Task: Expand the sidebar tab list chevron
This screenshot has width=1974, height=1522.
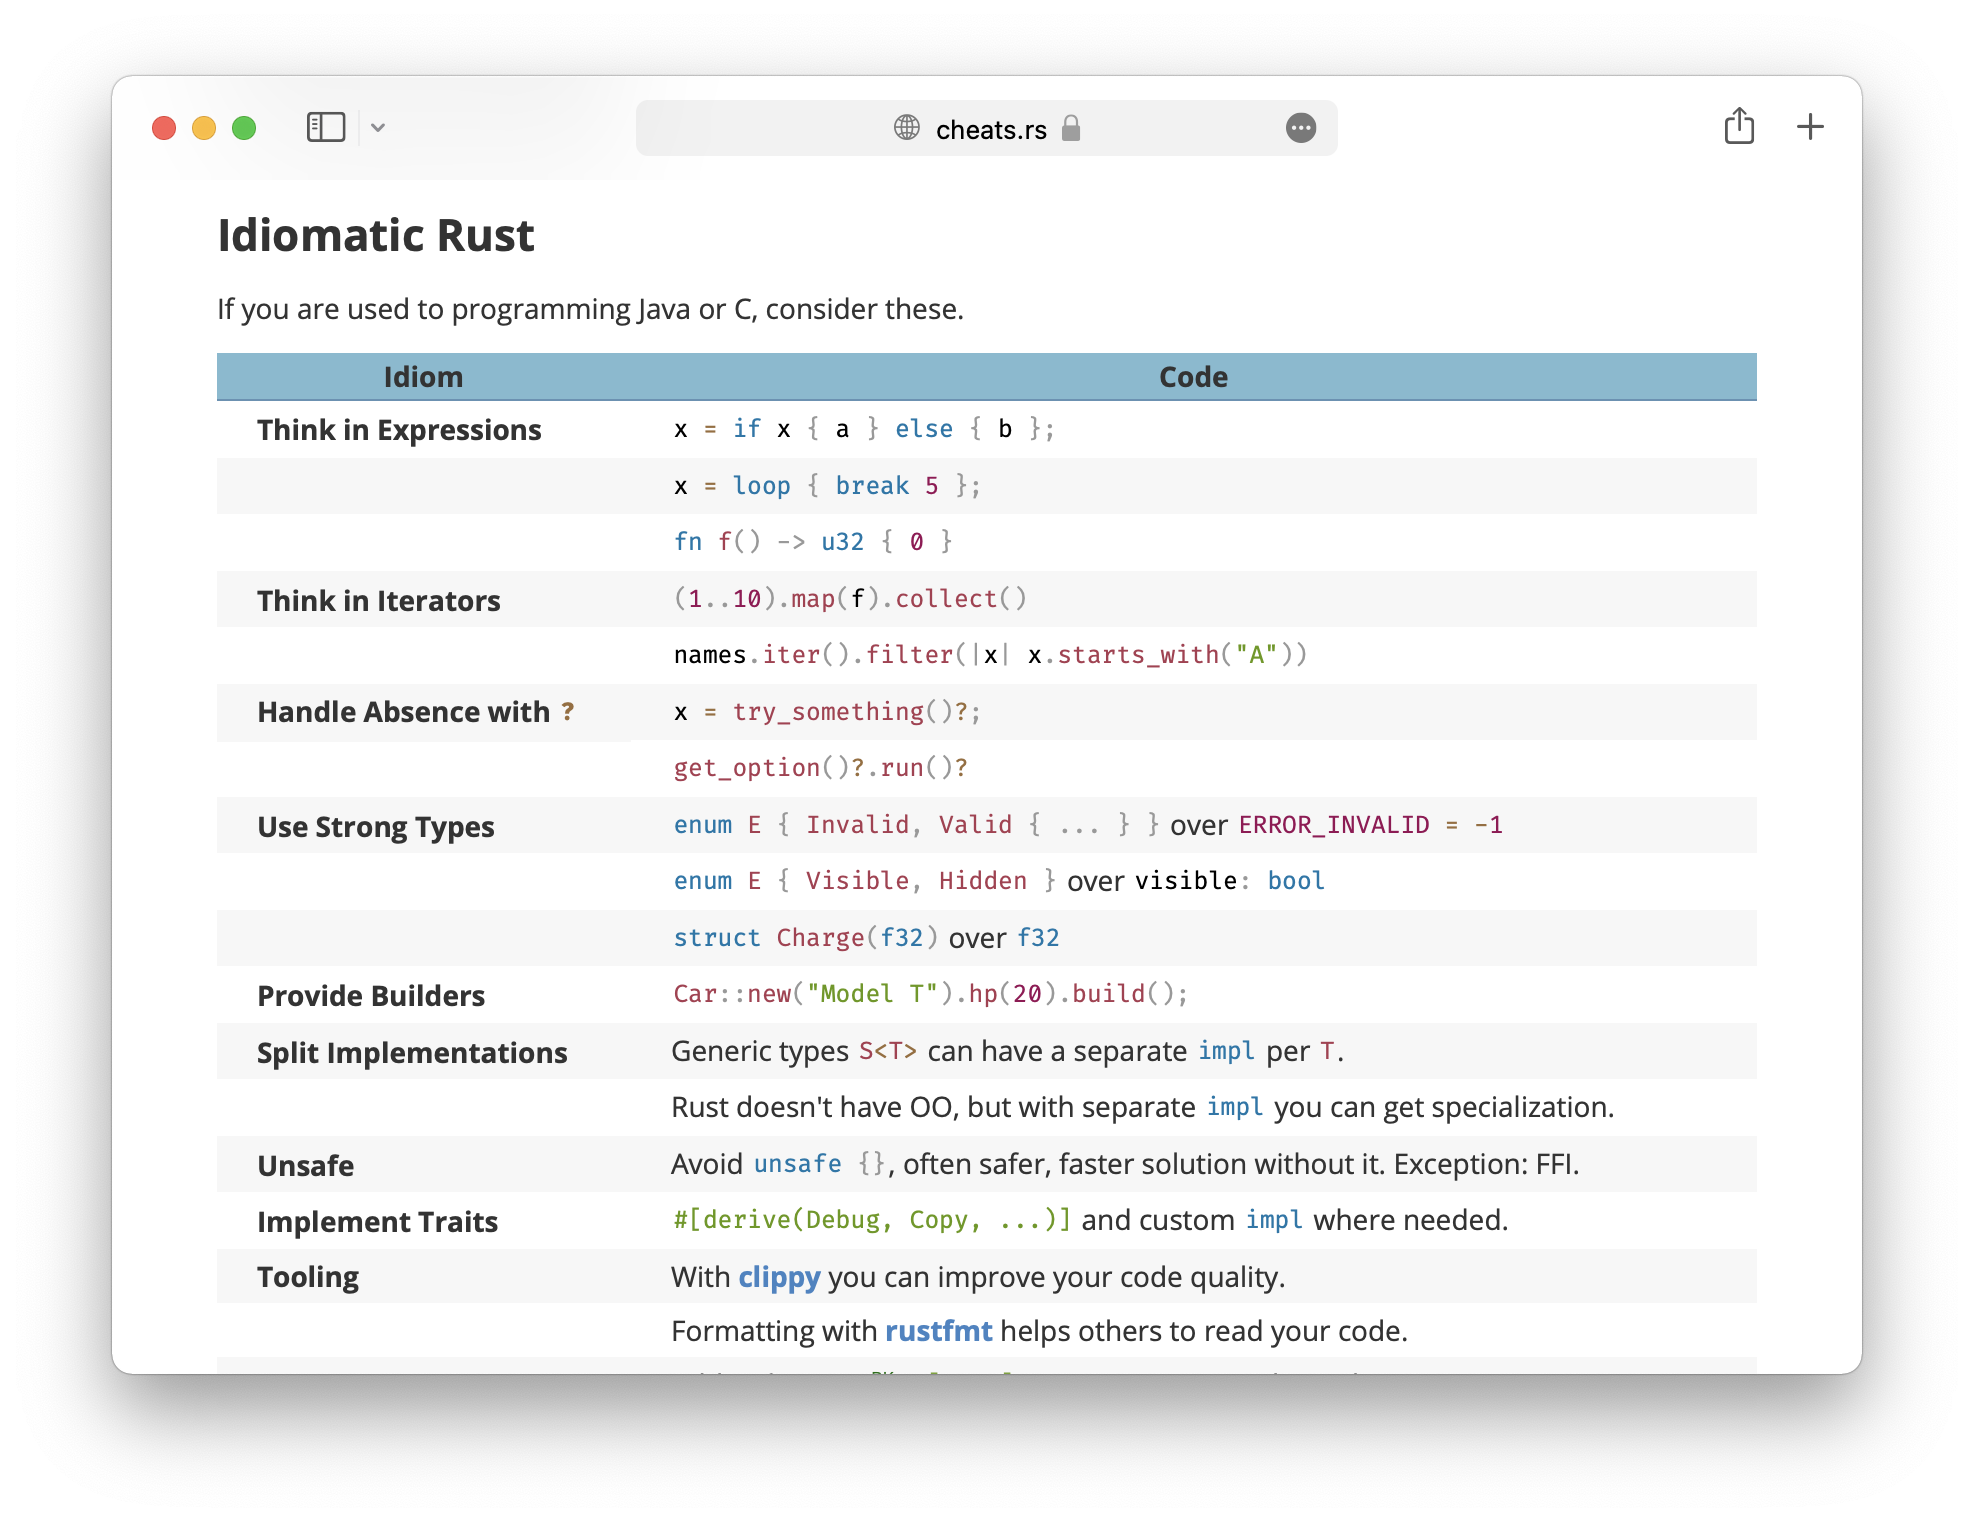Action: [x=378, y=128]
